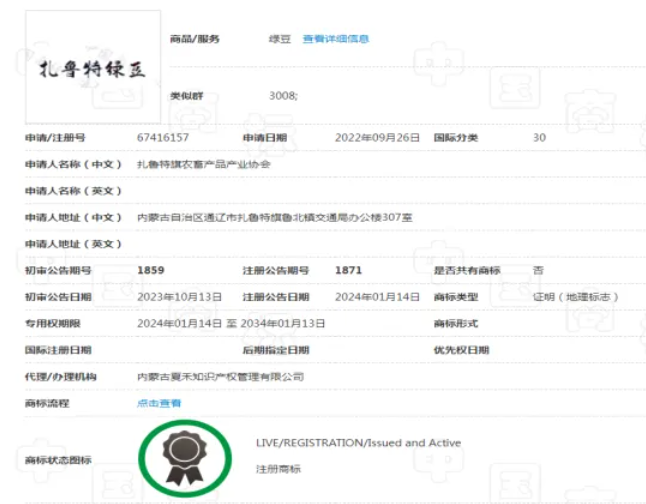This screenshot has height=504, width=646.
Task: Click the international class value 30
Action: click(539, 137)
